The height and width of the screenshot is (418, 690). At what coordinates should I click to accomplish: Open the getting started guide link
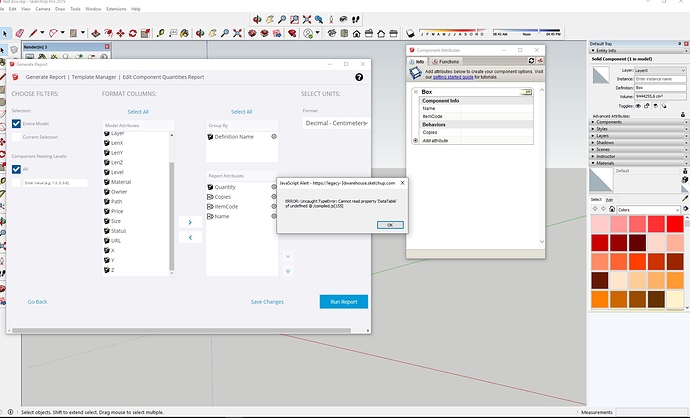pyautogui.click(x=453, y=77)
